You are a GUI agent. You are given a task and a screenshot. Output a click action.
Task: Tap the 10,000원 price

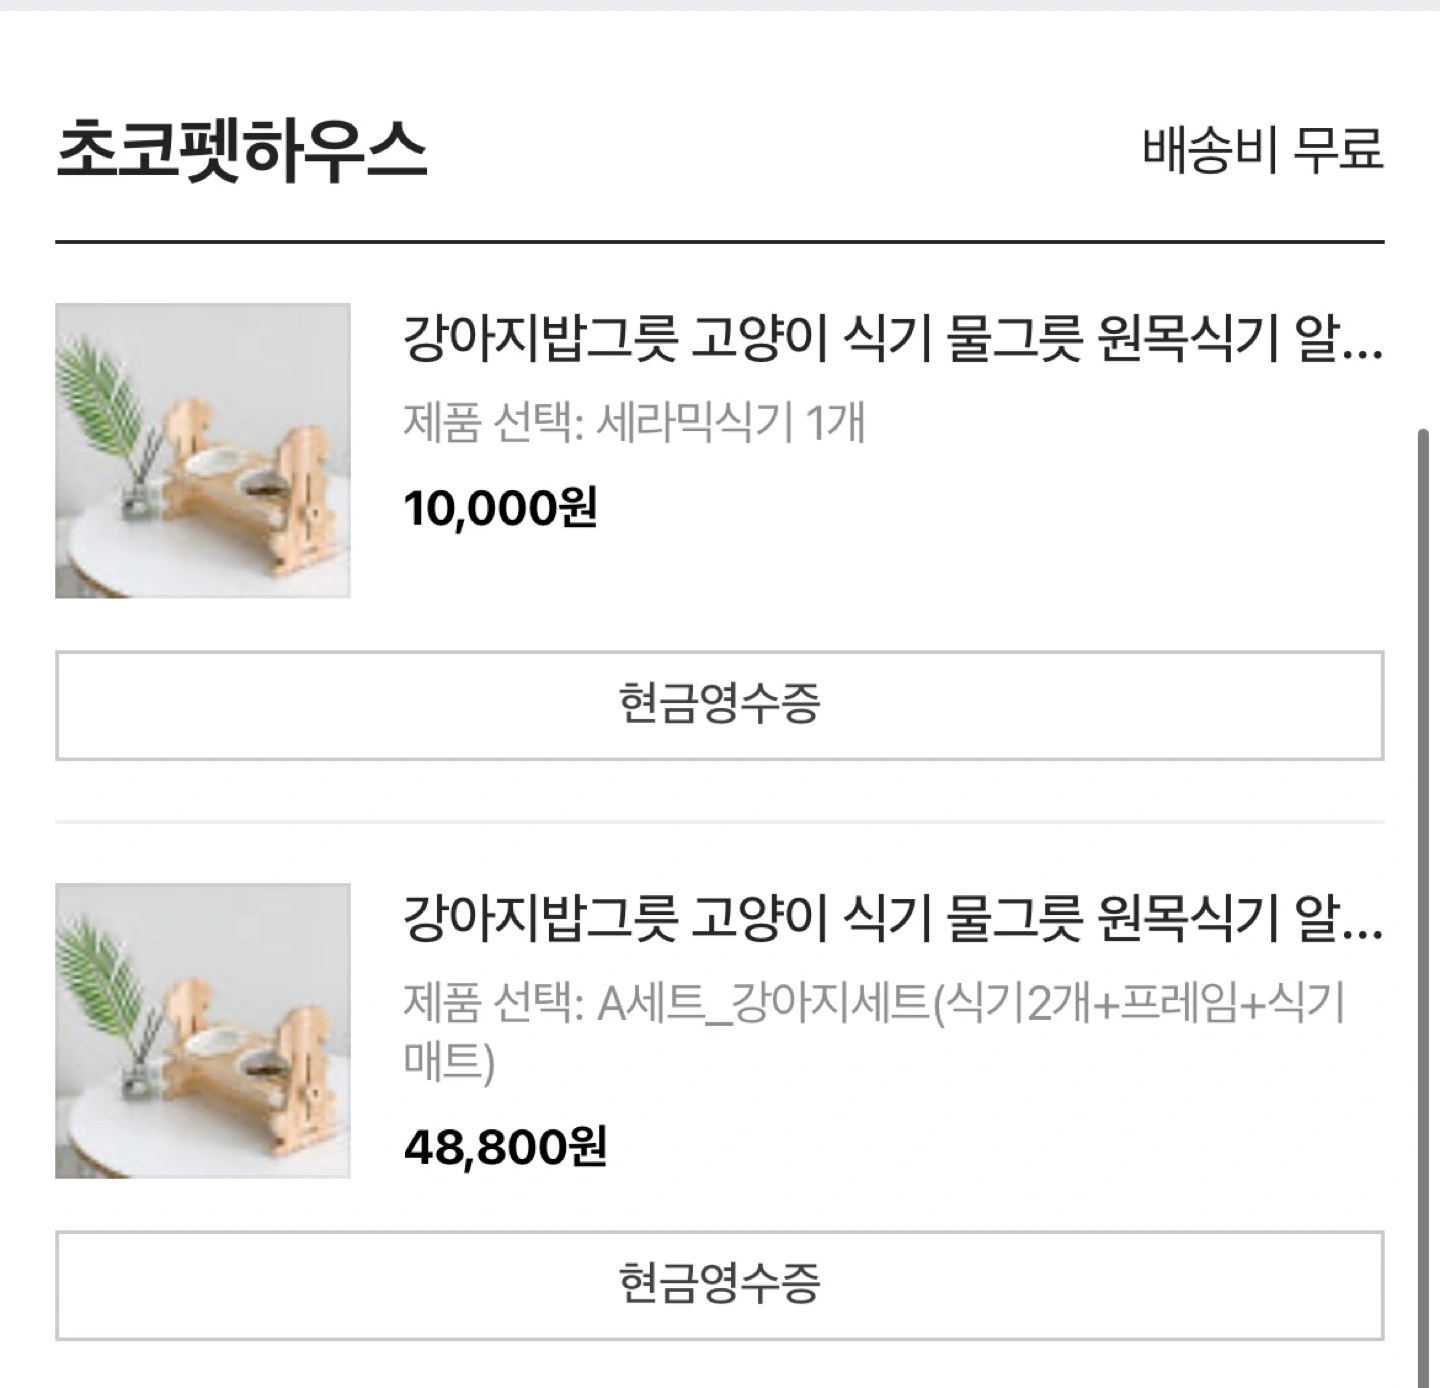point(500,508)
